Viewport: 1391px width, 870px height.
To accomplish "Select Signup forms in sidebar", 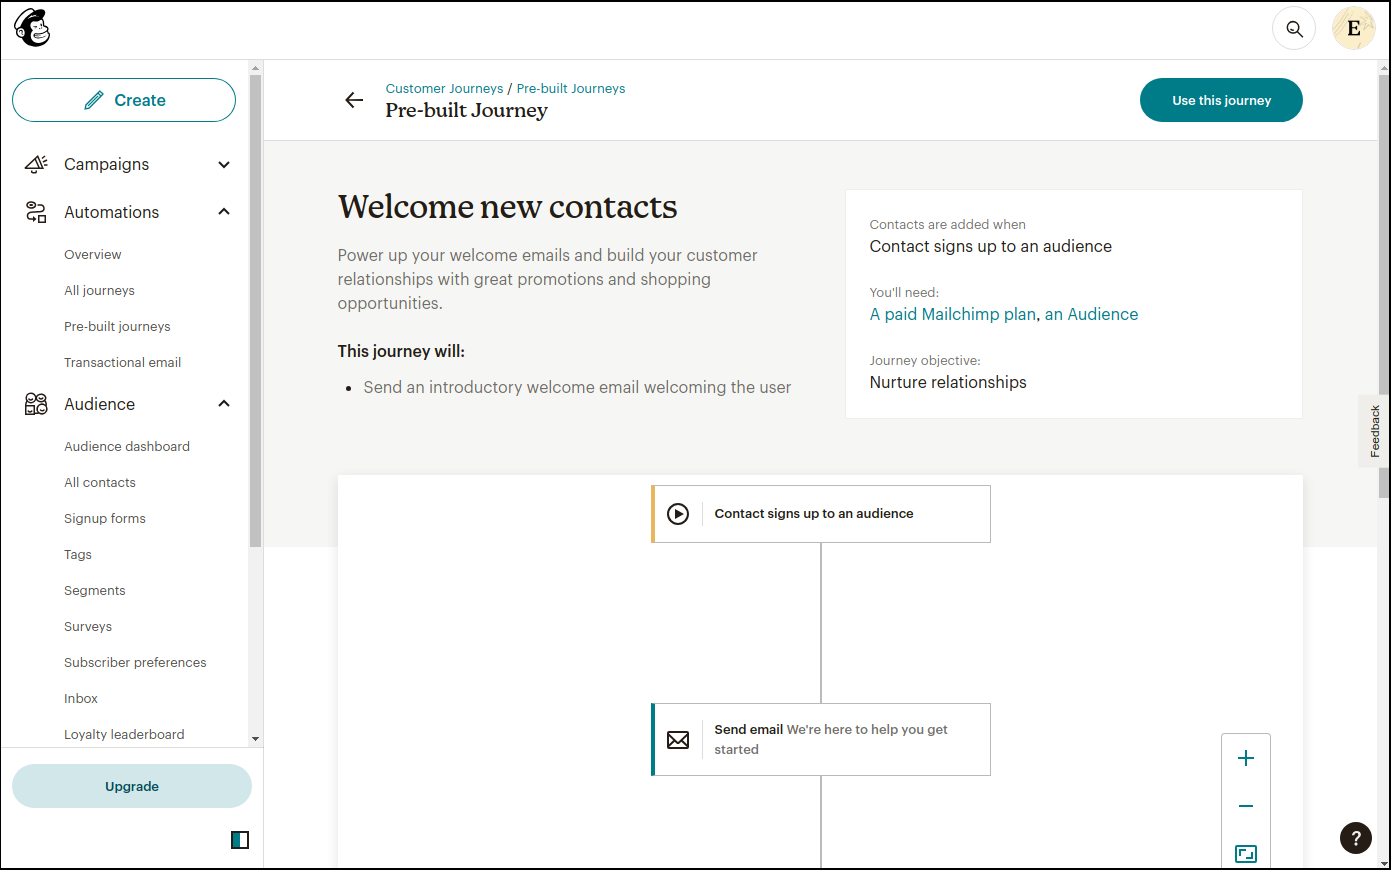I will click(105, 519).
